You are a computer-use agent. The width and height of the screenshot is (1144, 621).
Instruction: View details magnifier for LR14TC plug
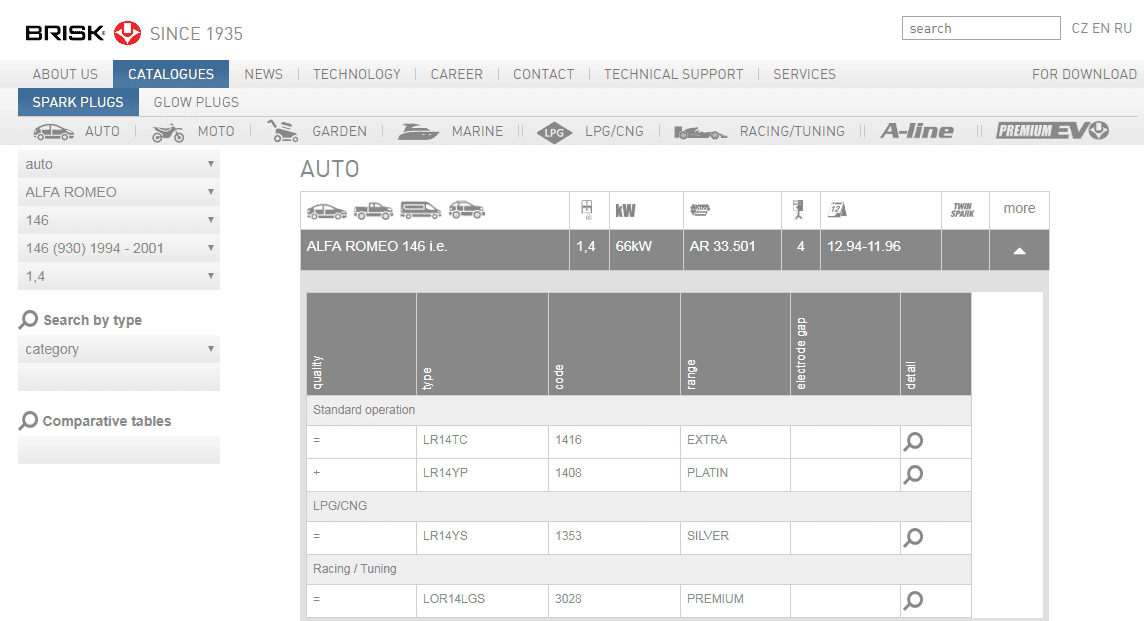(912, 442)
